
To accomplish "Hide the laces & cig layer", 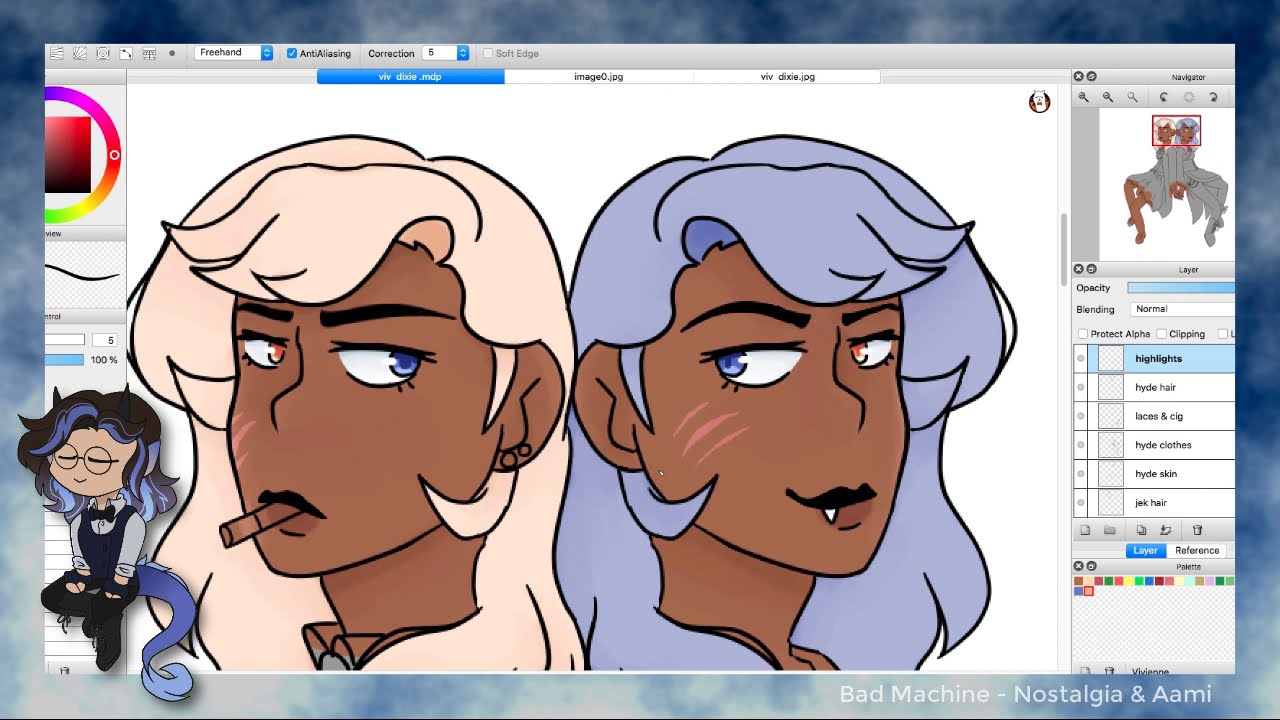I will 1081,416.
